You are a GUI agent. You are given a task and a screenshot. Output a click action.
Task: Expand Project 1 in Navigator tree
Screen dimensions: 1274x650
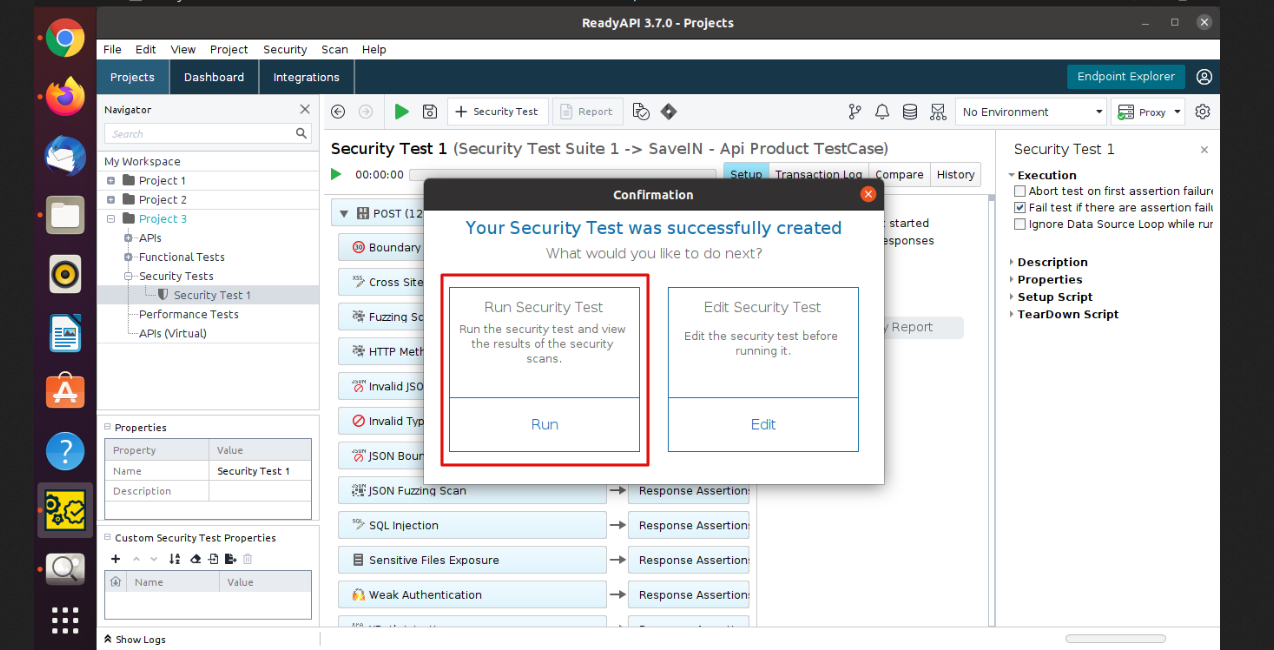(x=111, y=181)
